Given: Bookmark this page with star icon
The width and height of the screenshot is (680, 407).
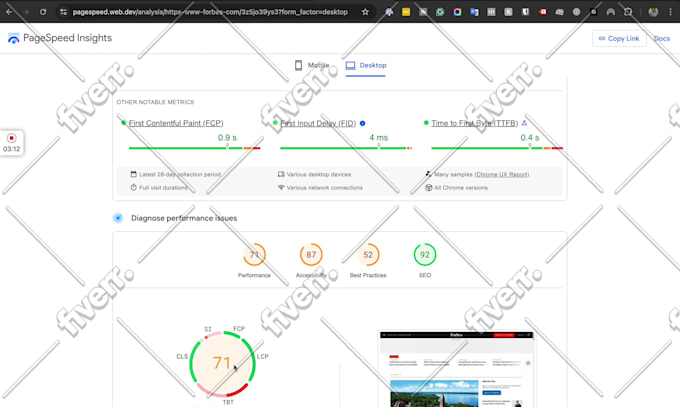Looking at the screenshot, I should click(365, 12).
